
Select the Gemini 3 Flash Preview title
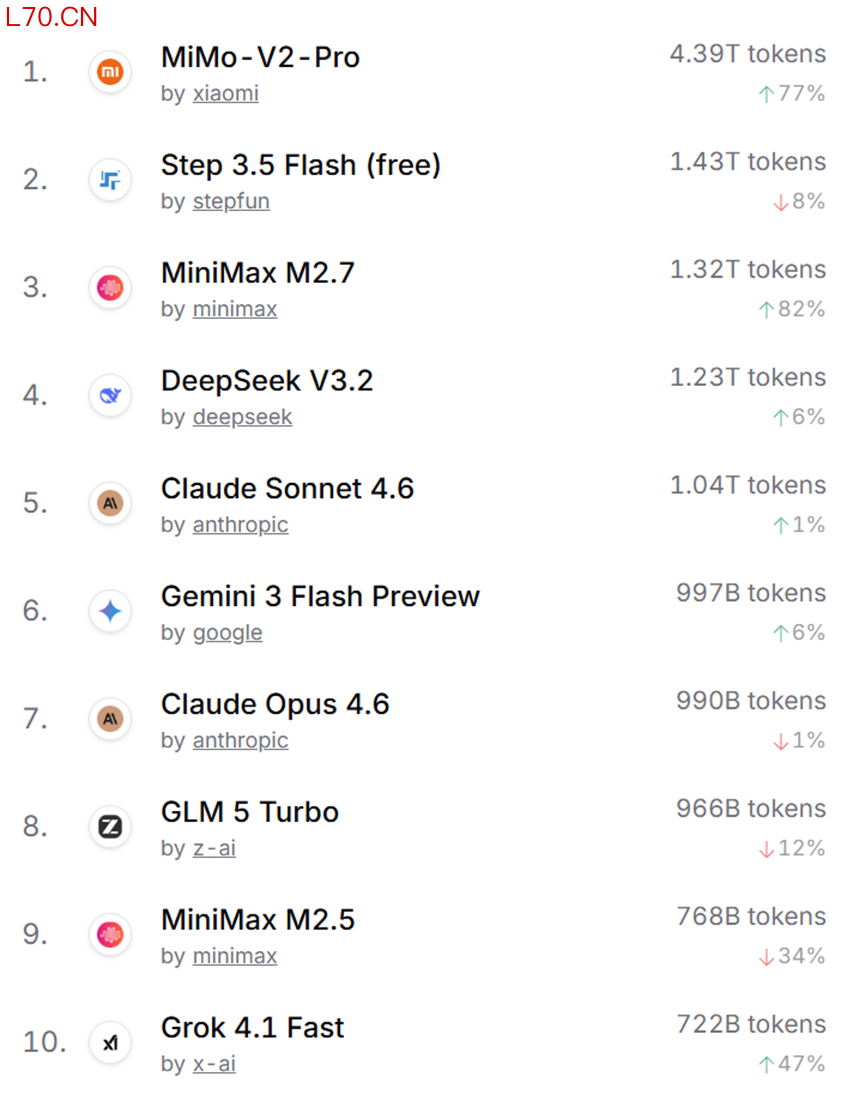320,596
